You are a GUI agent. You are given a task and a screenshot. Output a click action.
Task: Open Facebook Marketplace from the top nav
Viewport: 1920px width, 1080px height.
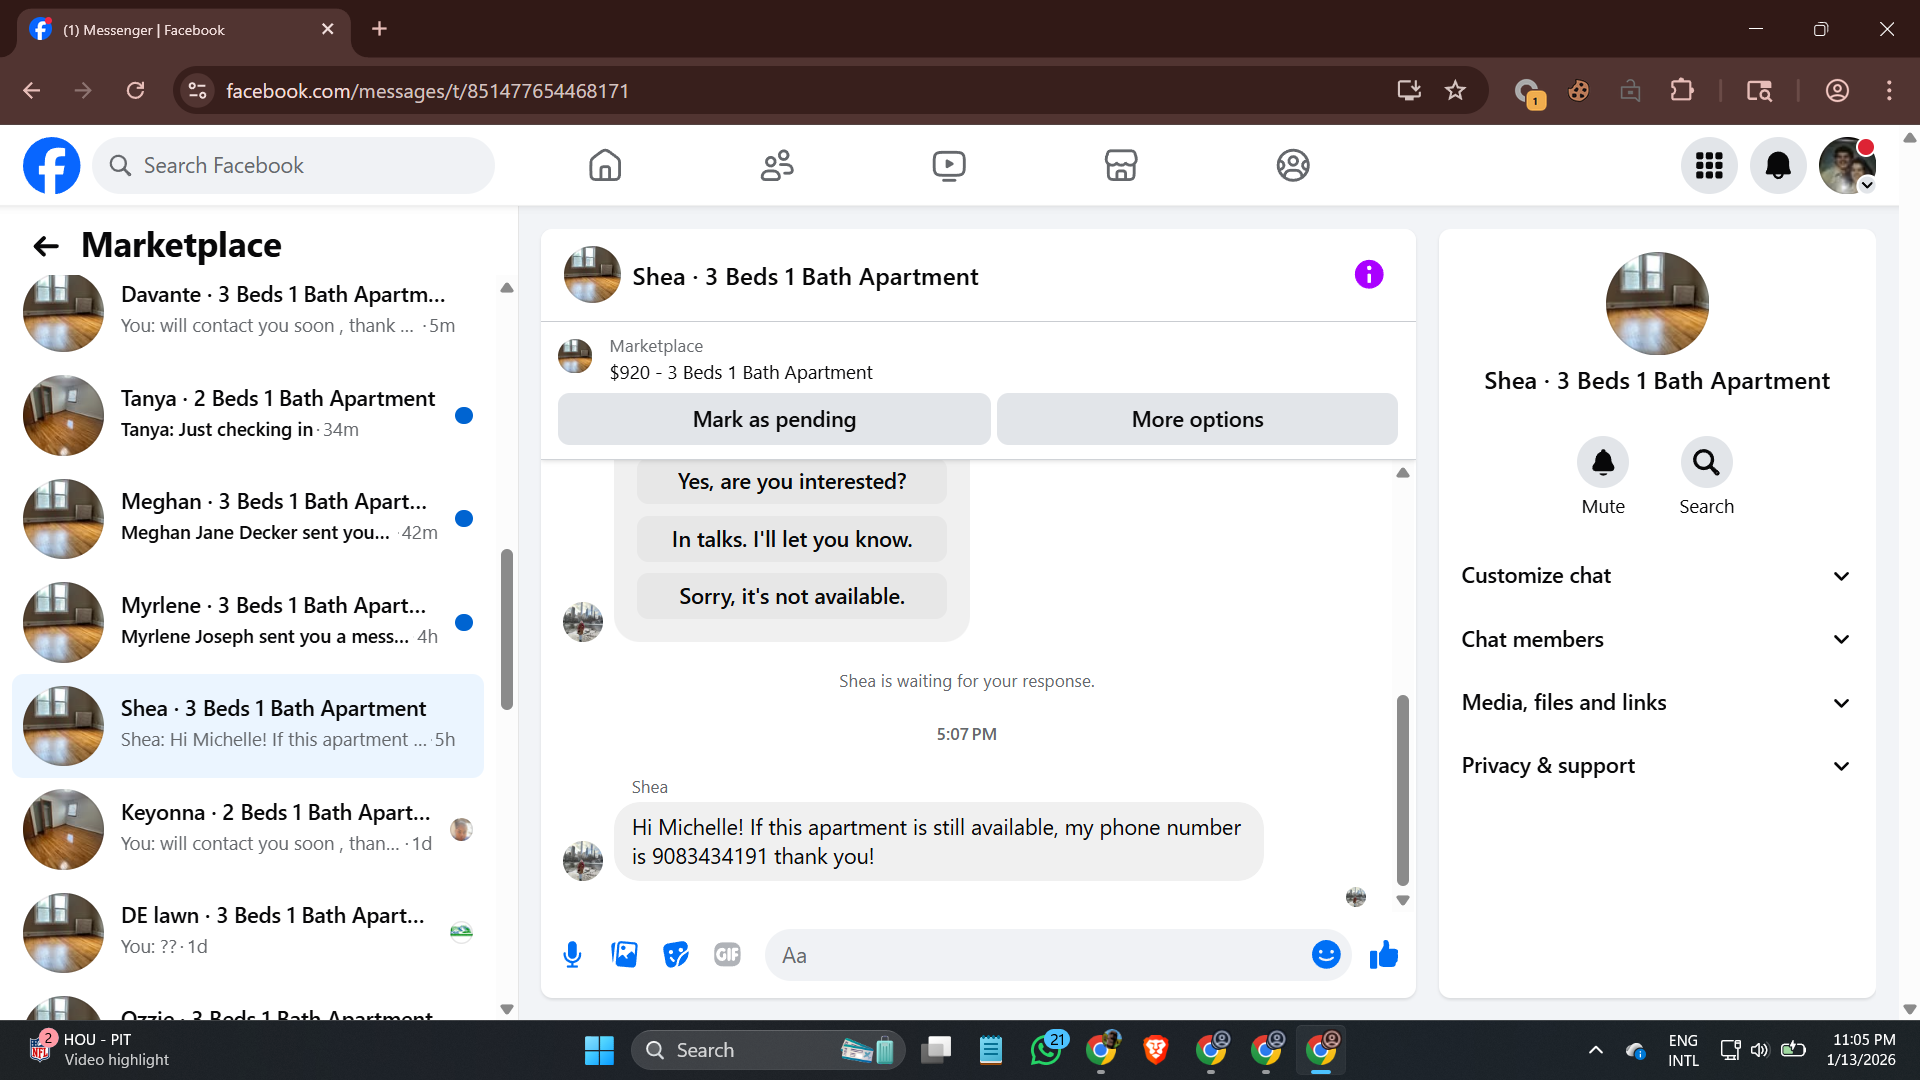tap(1120, 165)
